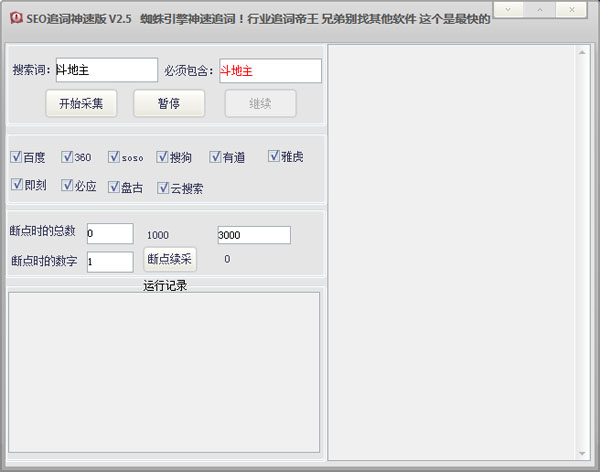Viewport: 600px width, 472px height.
Task: Click the 断点时的总数 input field
Action: (110, 233)
